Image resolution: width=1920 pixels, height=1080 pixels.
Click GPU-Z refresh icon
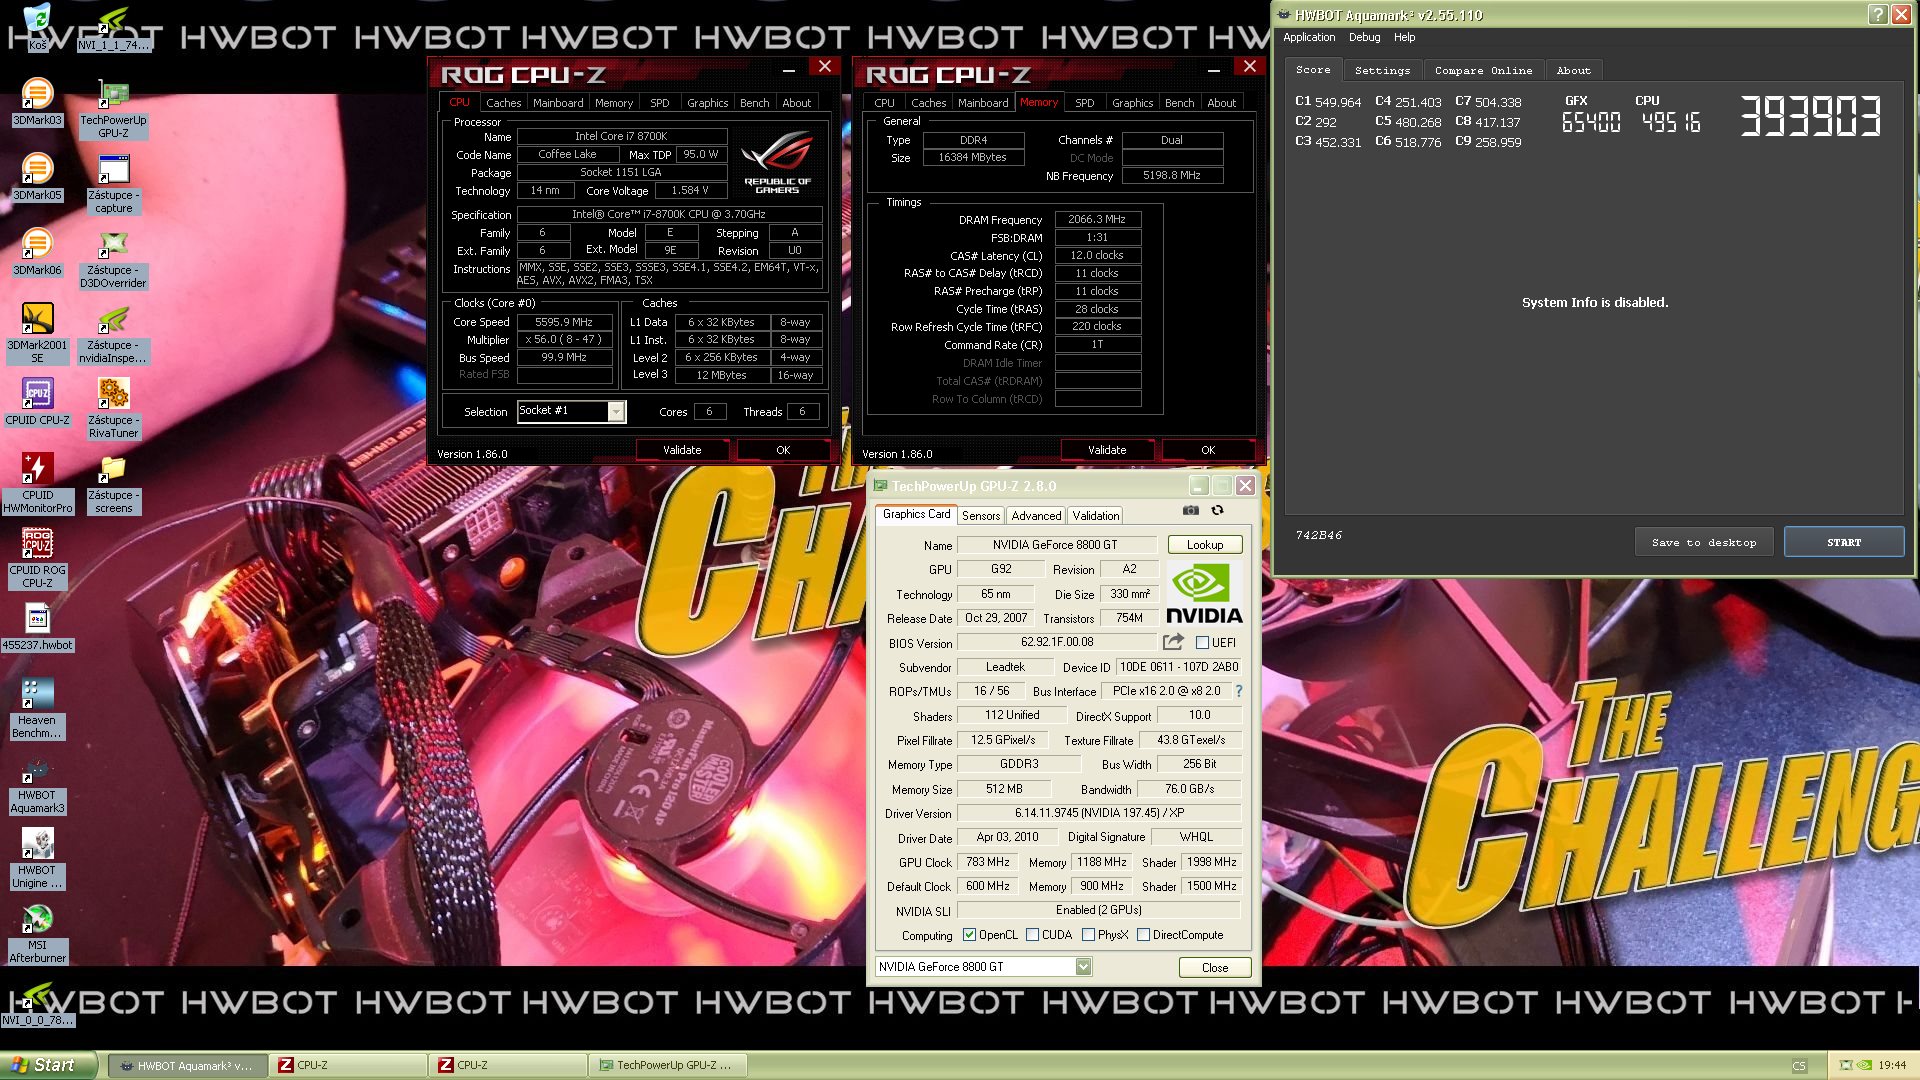[x=1217, y=510]
